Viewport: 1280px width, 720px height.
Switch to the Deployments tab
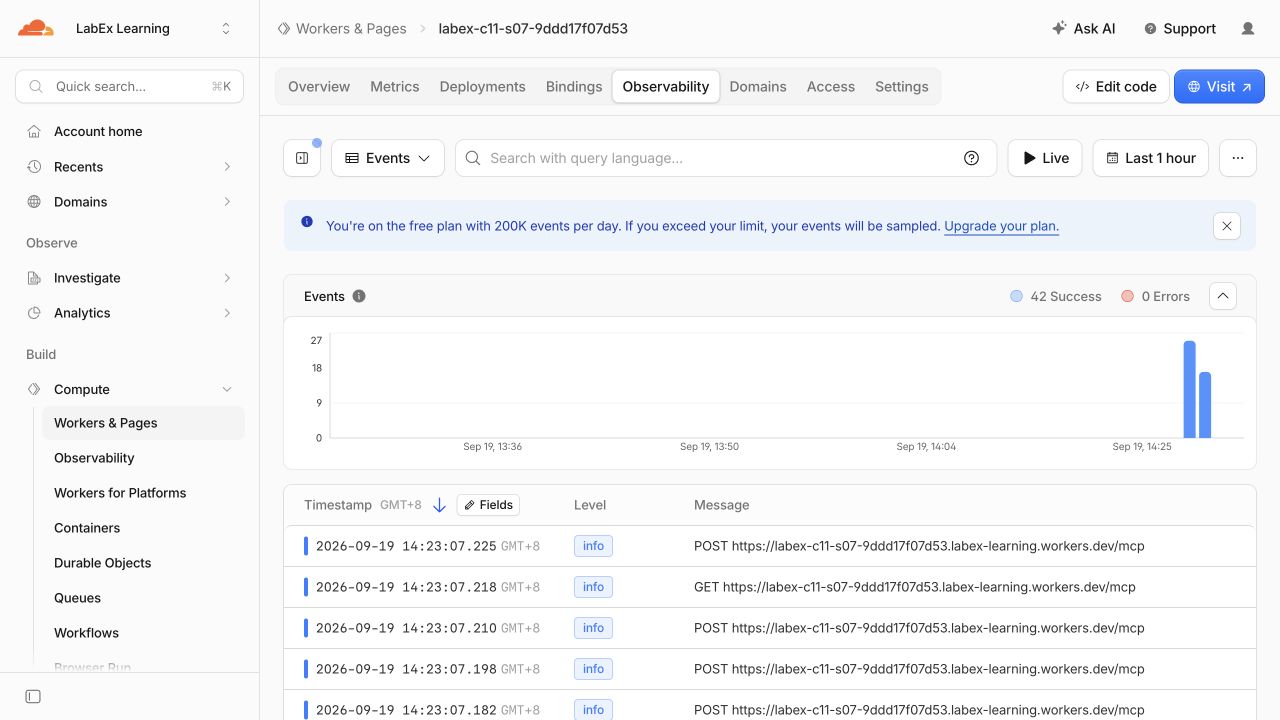coord(482,86)
